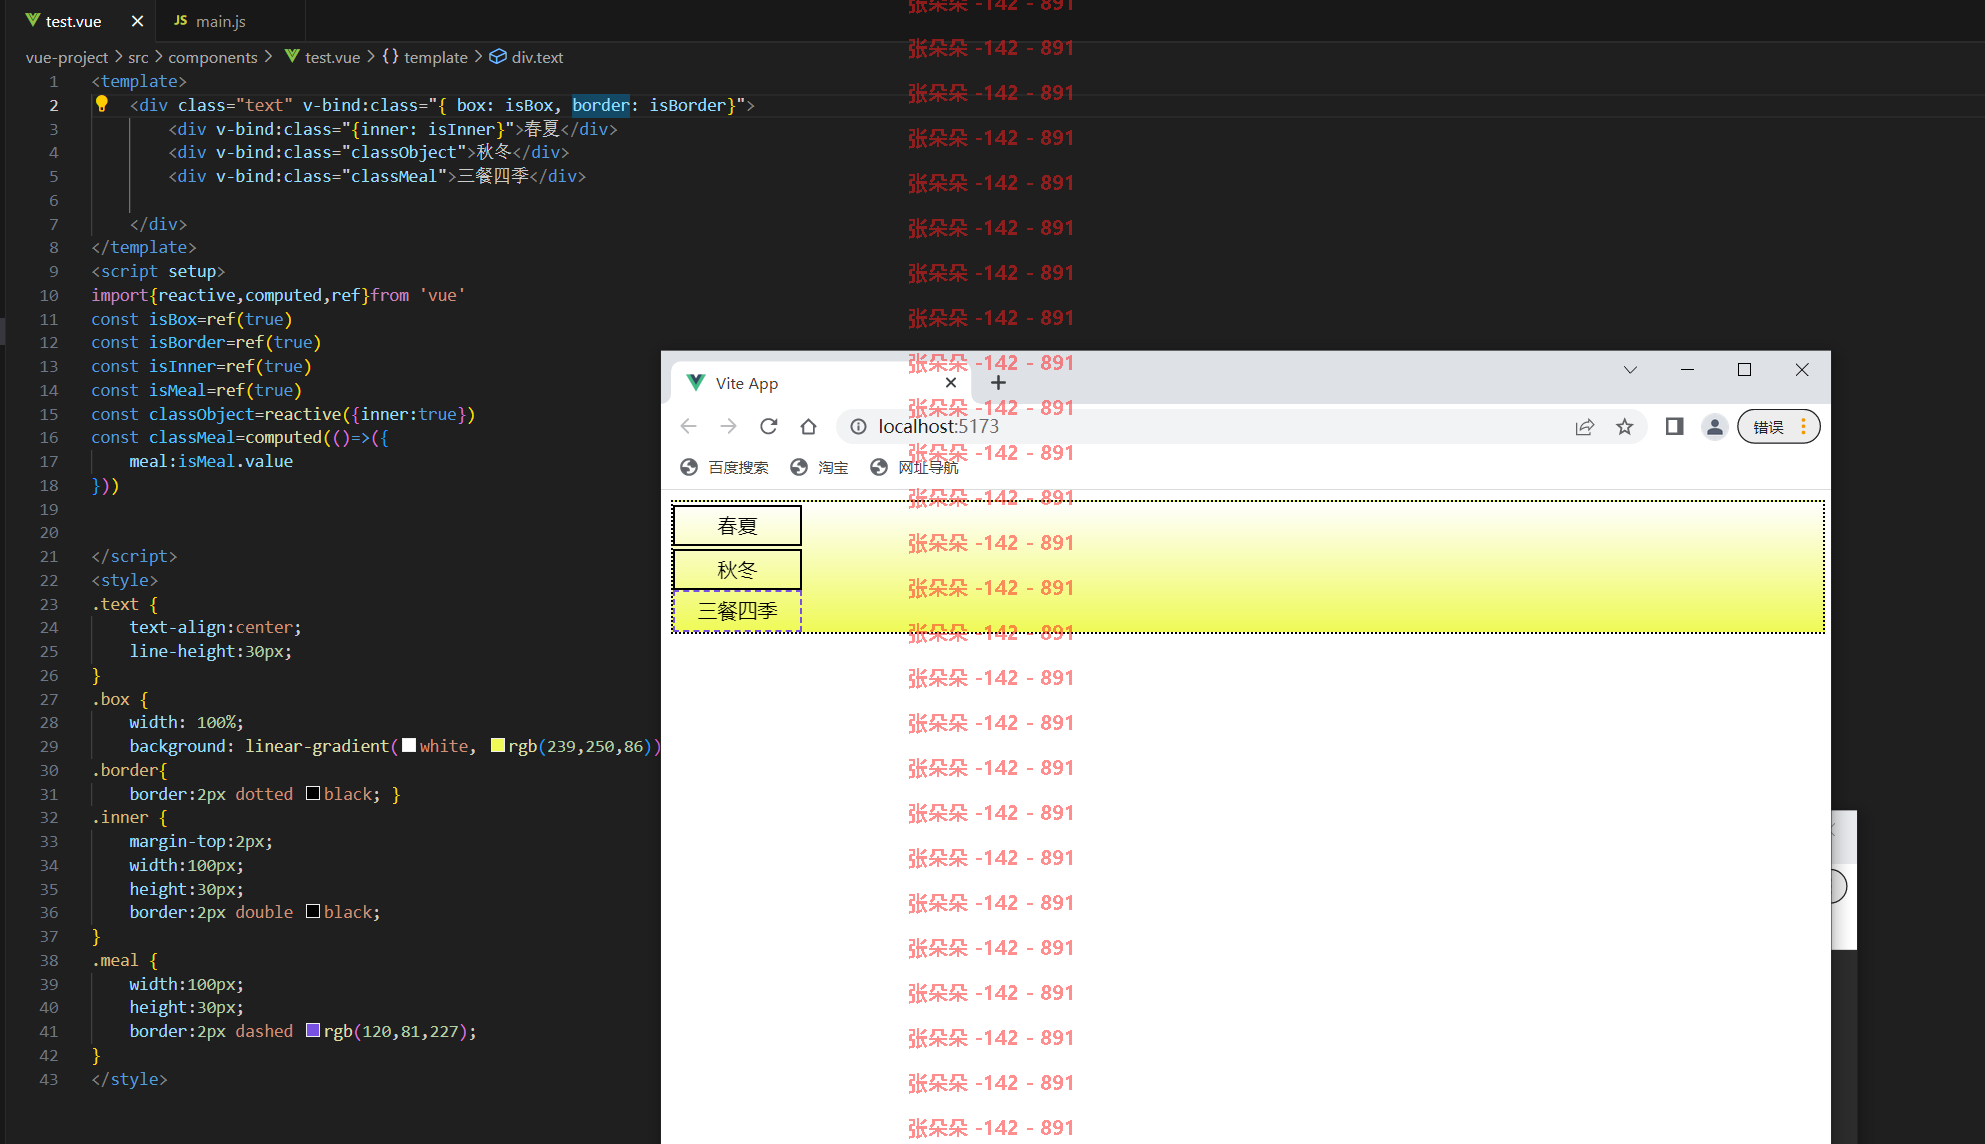The height and width of the screenshot is (1144, 1985).
Task: Minimize the browser window
Action: (x=1687, y=370)
